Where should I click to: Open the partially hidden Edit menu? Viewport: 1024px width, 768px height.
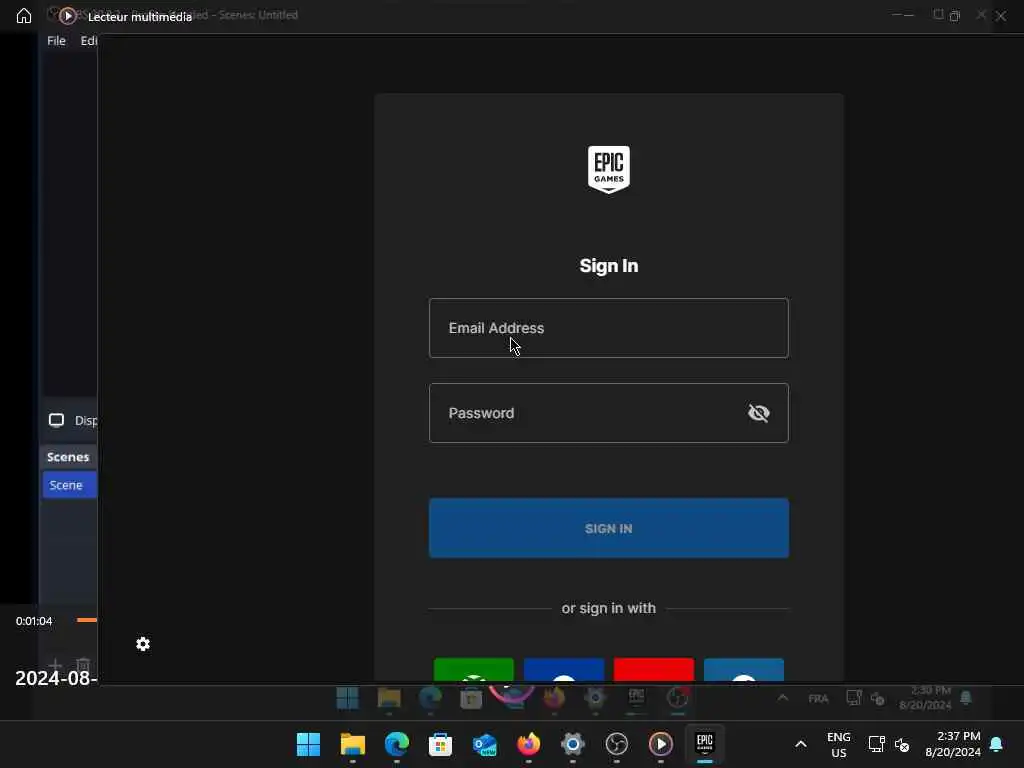coord(89,40)
